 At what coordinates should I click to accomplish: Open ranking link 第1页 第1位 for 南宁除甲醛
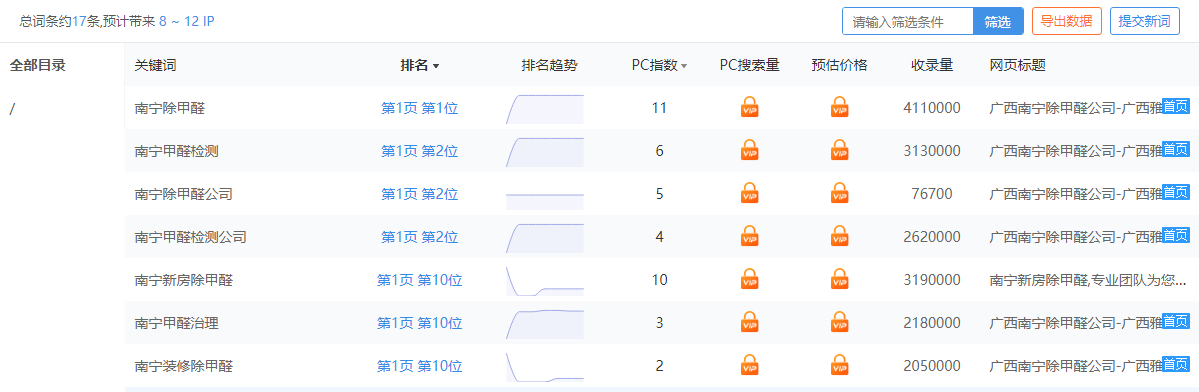click(420, 109)
